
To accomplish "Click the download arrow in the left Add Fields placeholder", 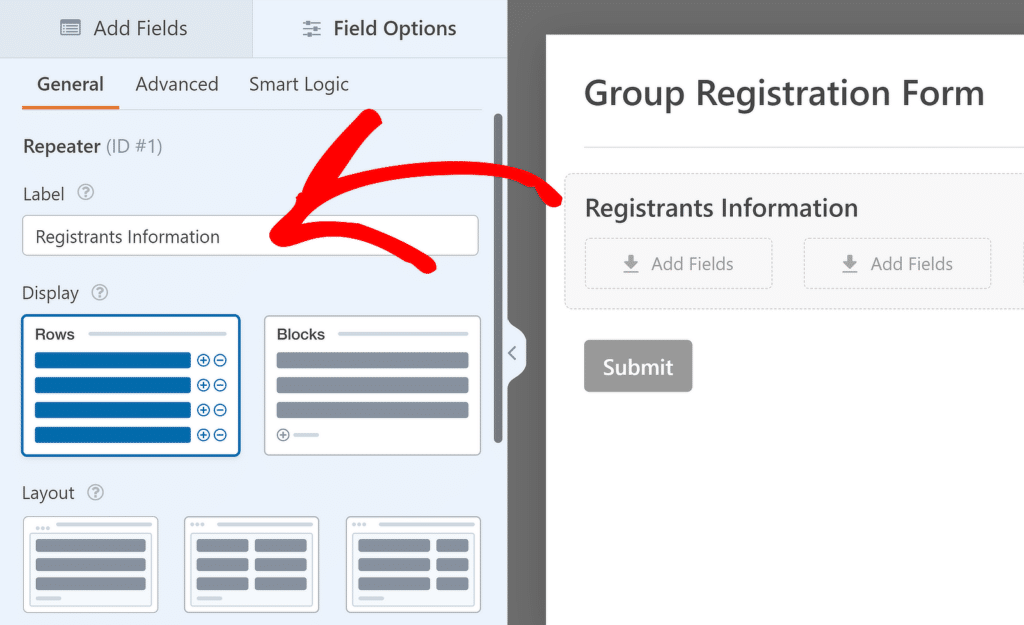I will [630, 264].
